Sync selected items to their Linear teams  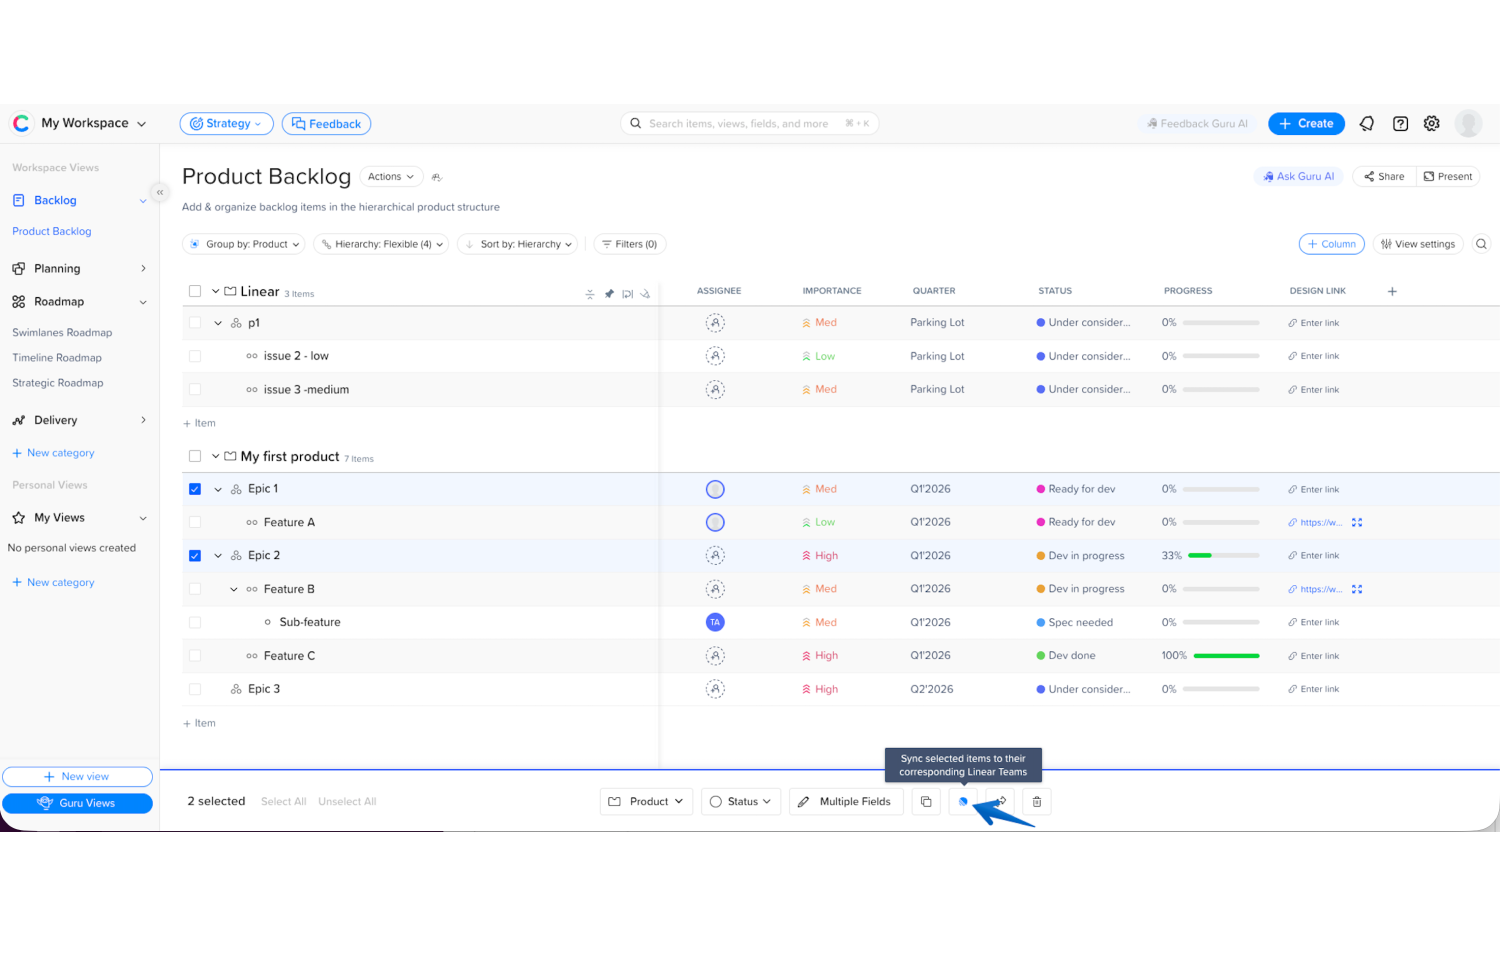coord(962,801)
